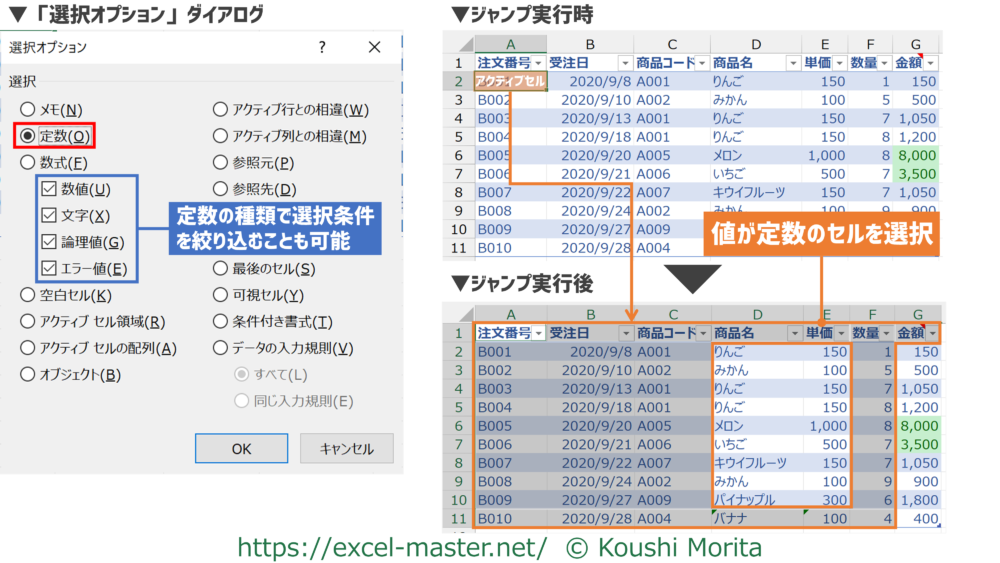1000x563 pixels.
Task: Open 注文番号 filter dropdown in top table
Action: 538,62
